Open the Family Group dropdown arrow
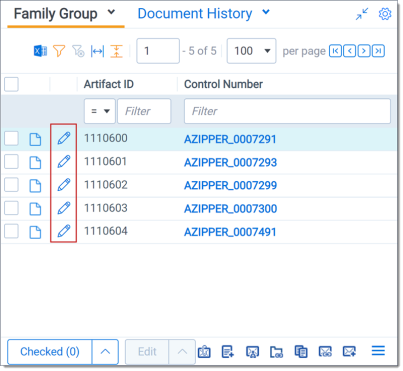This screenshot has width=403, height=371. (111, 13)
